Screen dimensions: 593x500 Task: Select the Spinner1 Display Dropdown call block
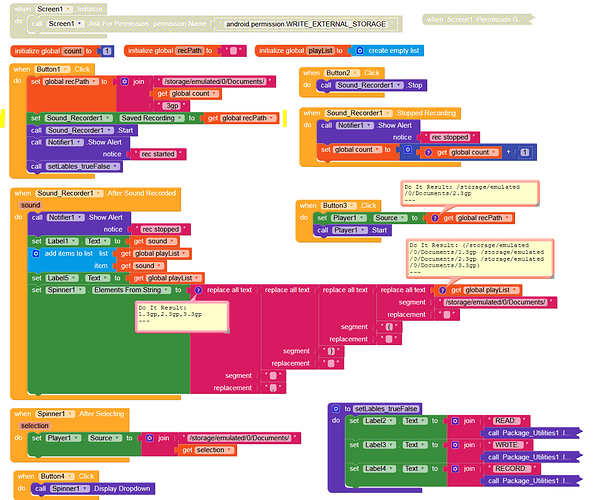pos(93,488)
